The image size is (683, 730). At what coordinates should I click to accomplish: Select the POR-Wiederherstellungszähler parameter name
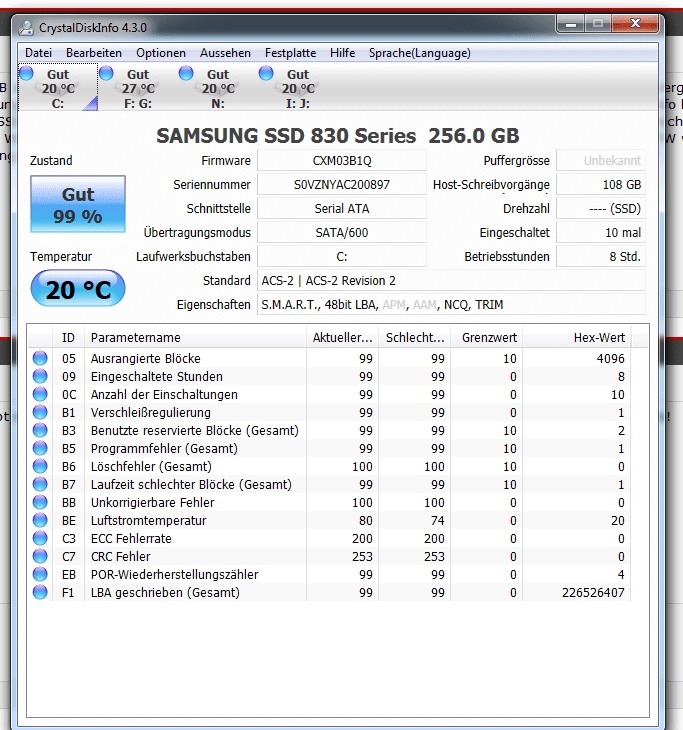point(175,575)
